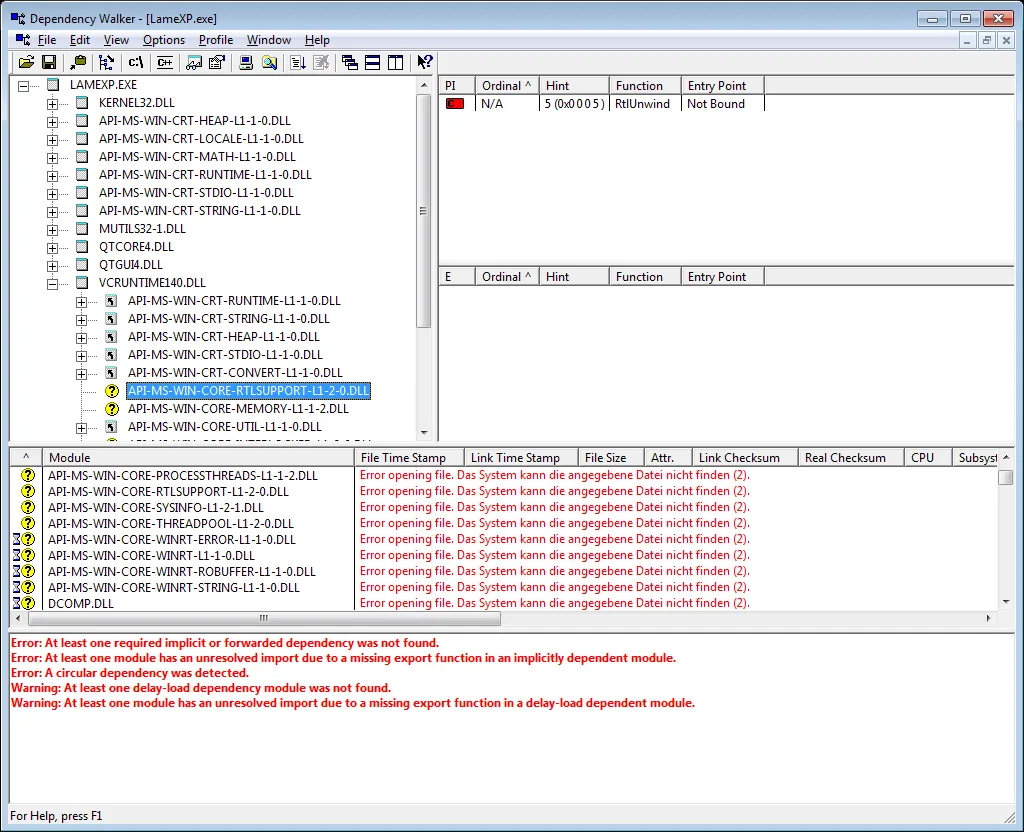Click the context Help arrow-question icon
This screenshot has width=1024, height=832.
click(x=424, y=62)
